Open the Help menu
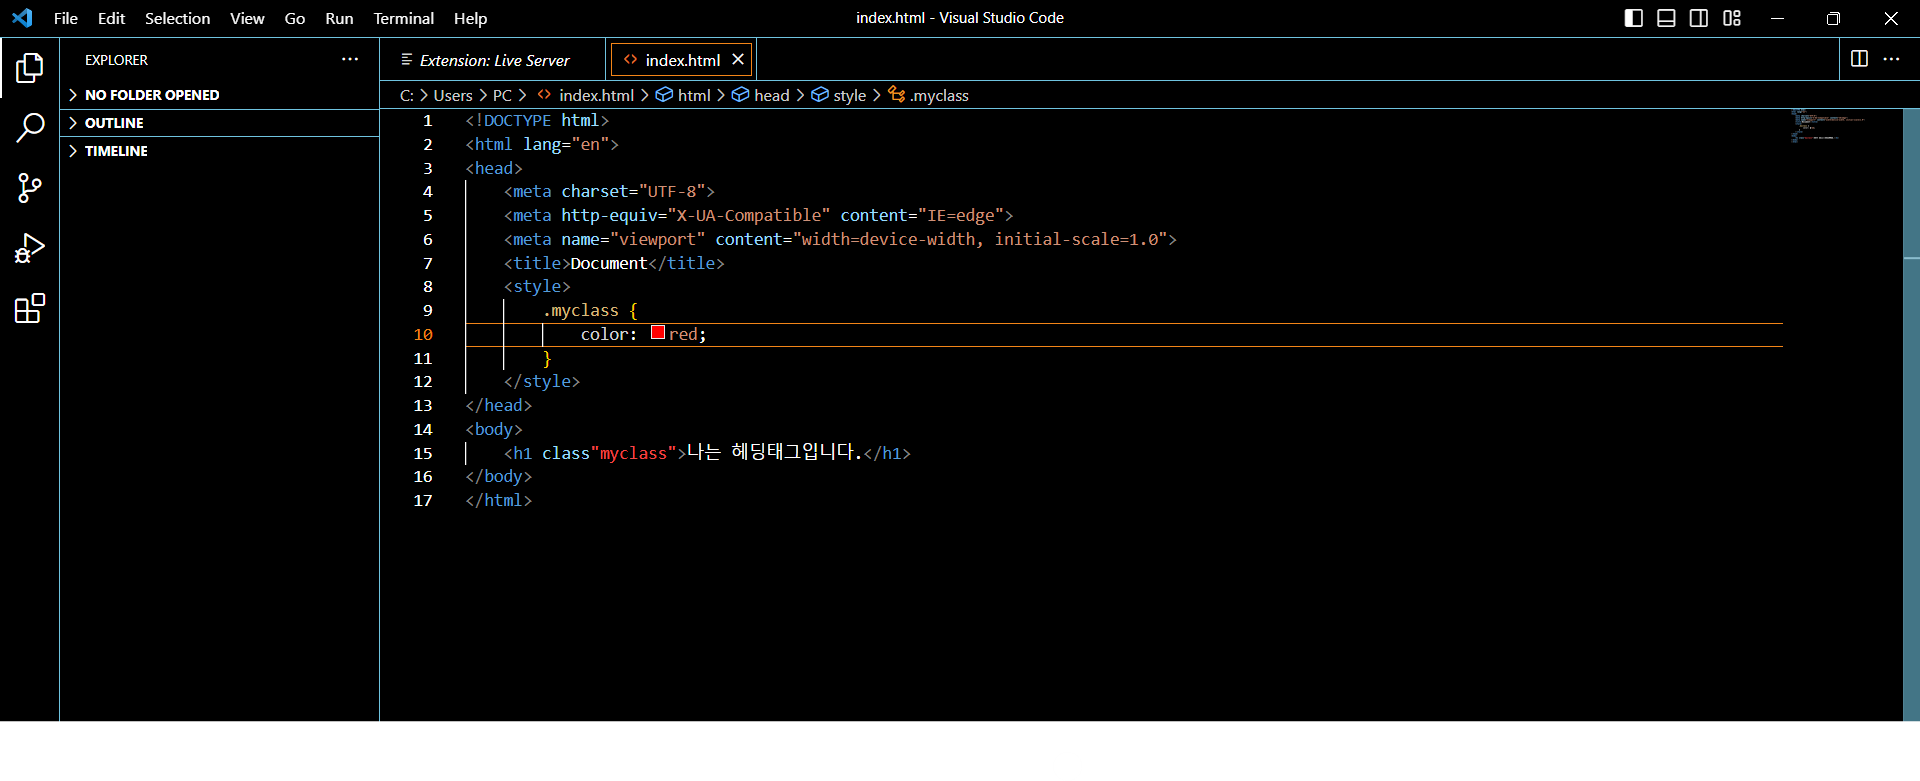Image resolution: width=1920 pixels, height=781 pixels. (x=470, y=18)
